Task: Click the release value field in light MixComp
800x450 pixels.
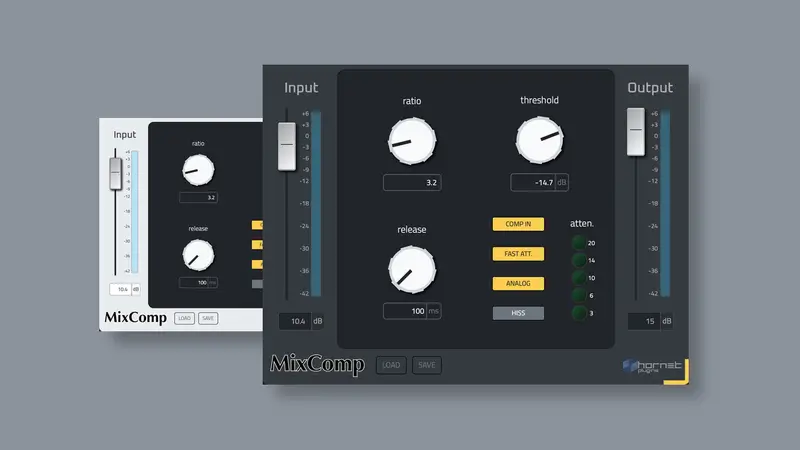Action: [x=198, y=282]
